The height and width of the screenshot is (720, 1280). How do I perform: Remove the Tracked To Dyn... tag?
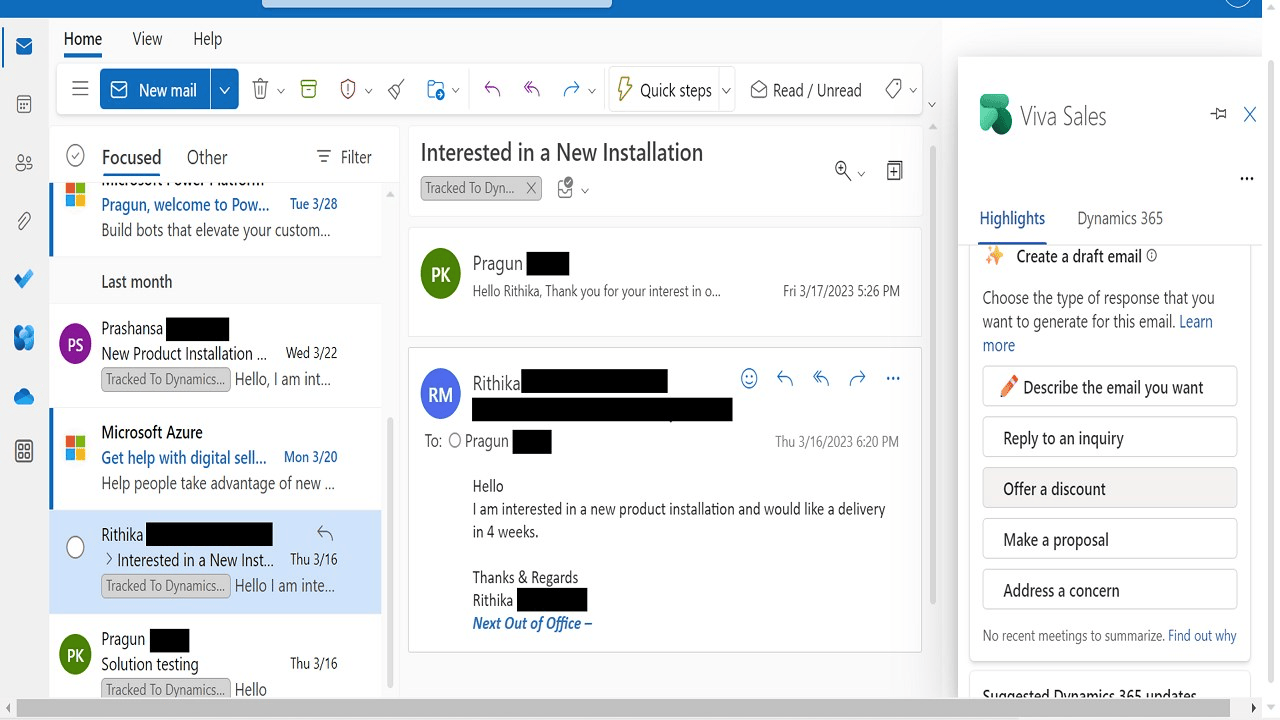click(531, 188)
